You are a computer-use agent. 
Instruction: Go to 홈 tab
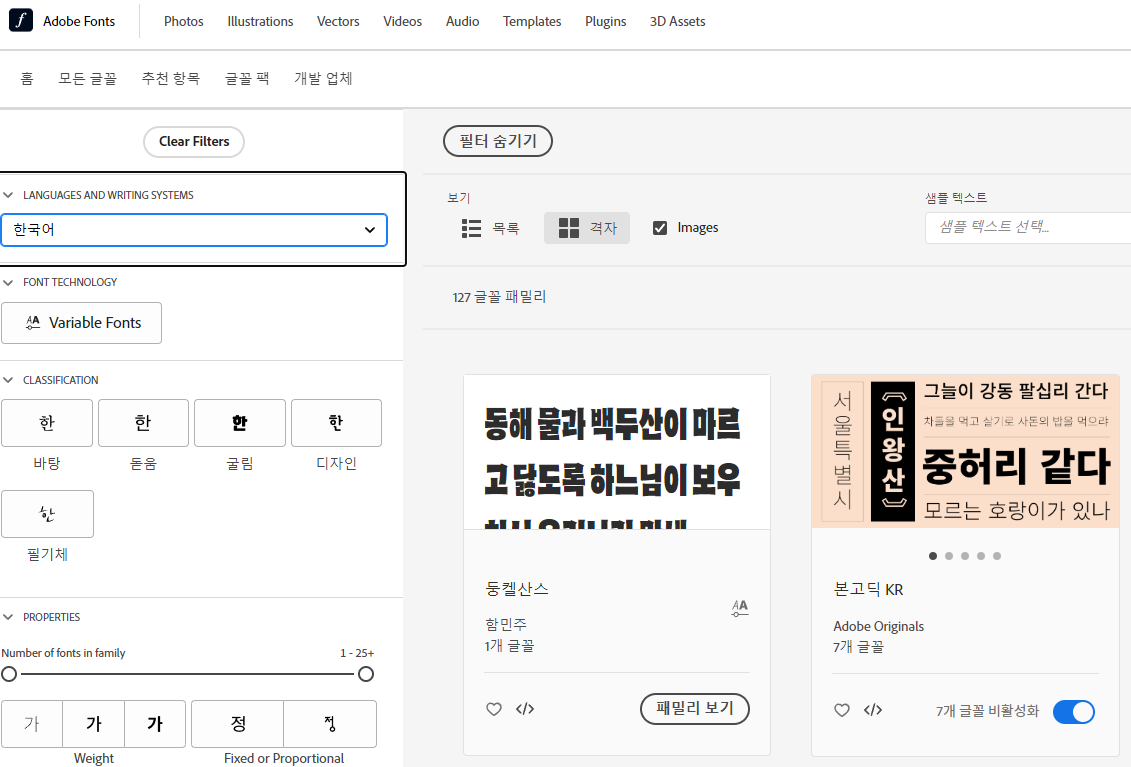click(27, 78)
